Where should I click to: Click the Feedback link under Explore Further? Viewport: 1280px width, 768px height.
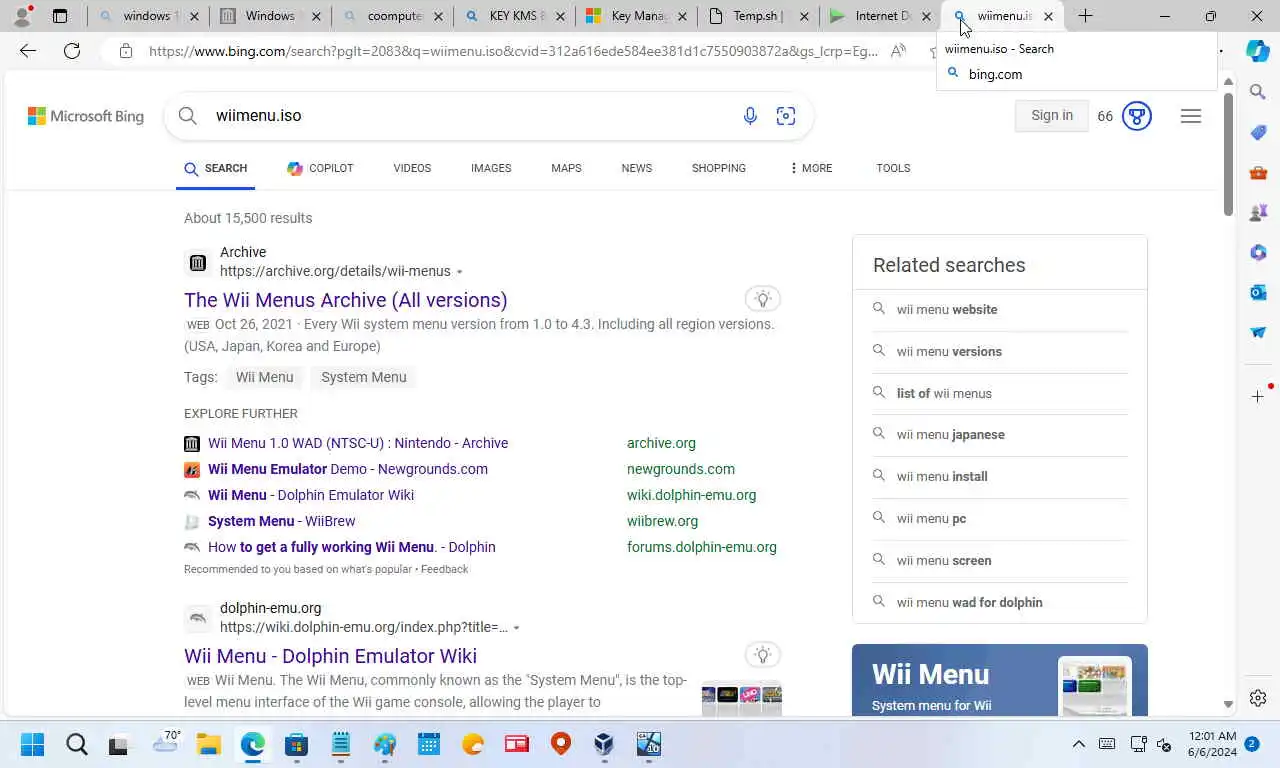(444, 569)
